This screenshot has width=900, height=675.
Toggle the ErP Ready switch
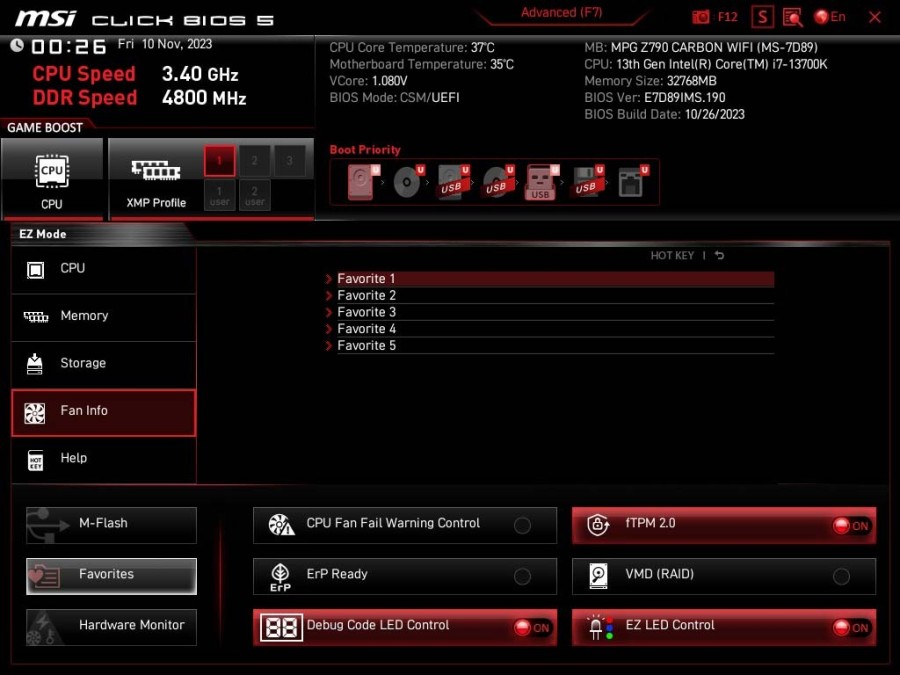522,576
